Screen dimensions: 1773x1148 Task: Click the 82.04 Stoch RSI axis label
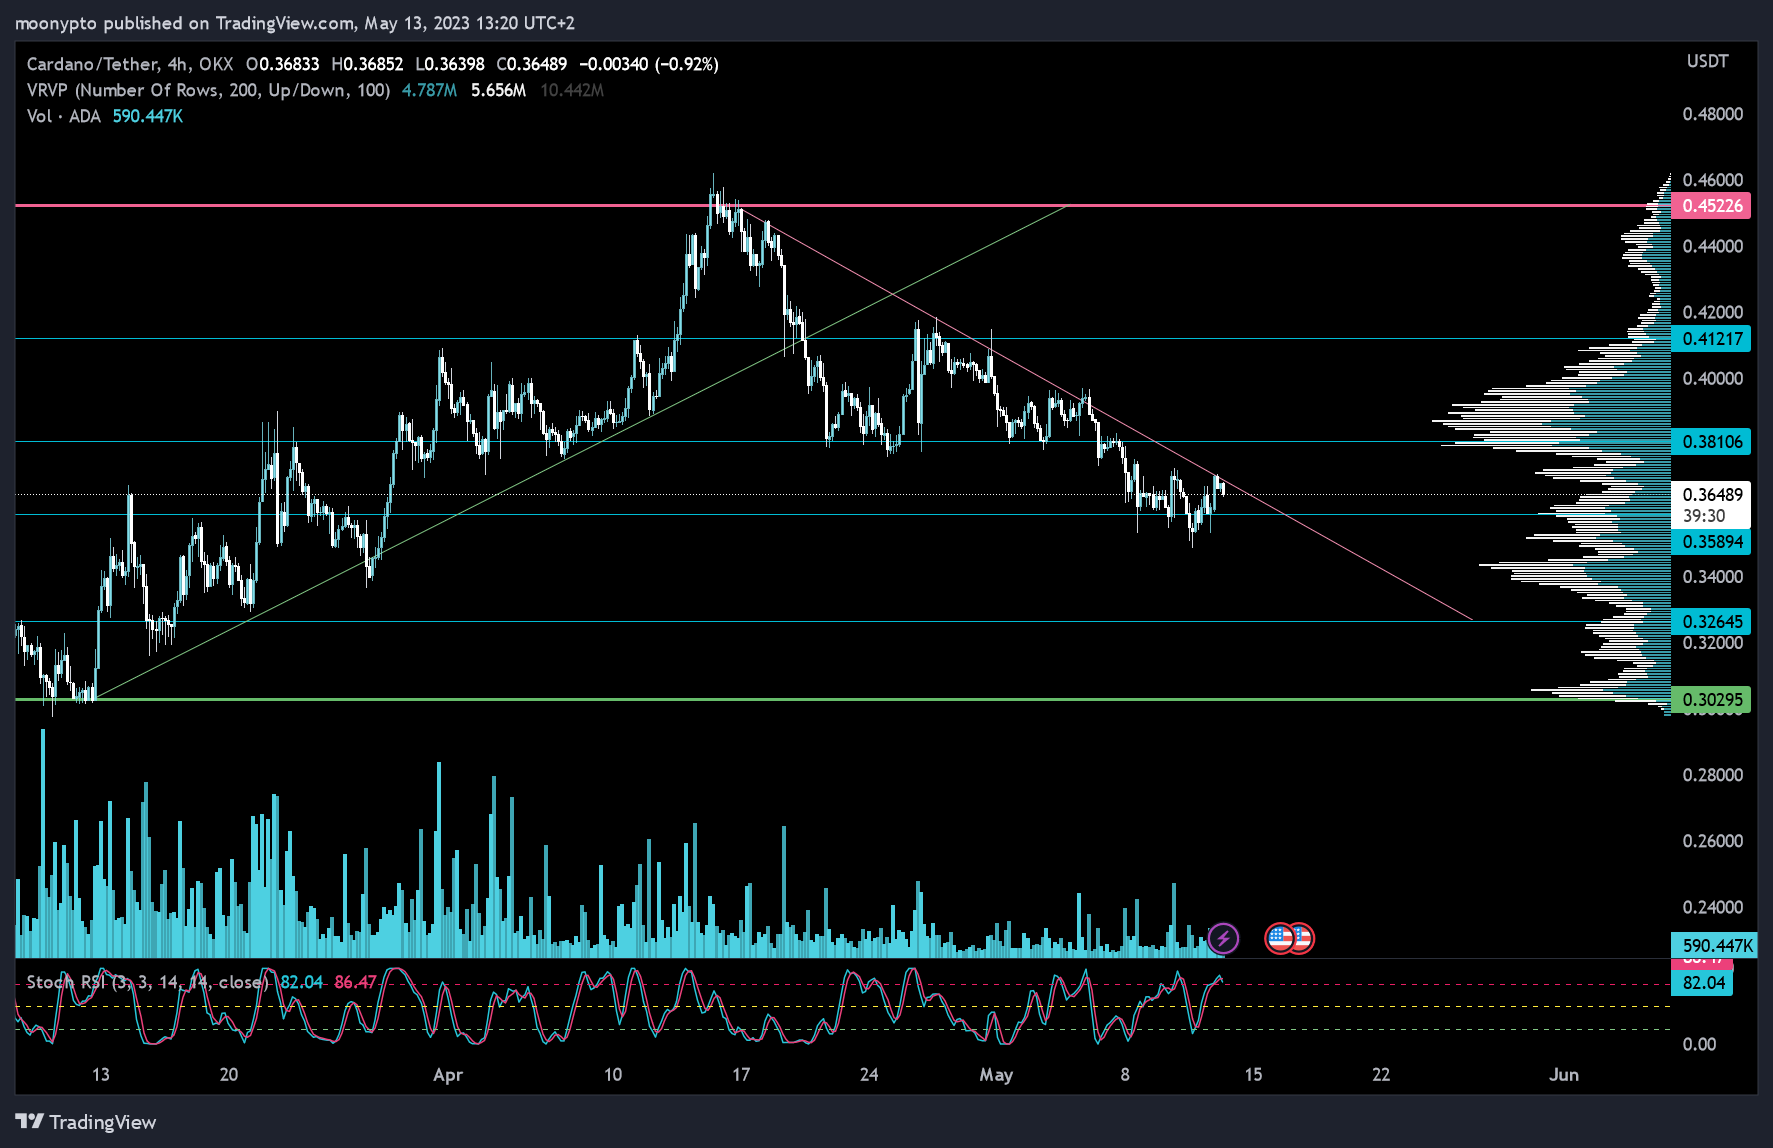coord(1703,982)
